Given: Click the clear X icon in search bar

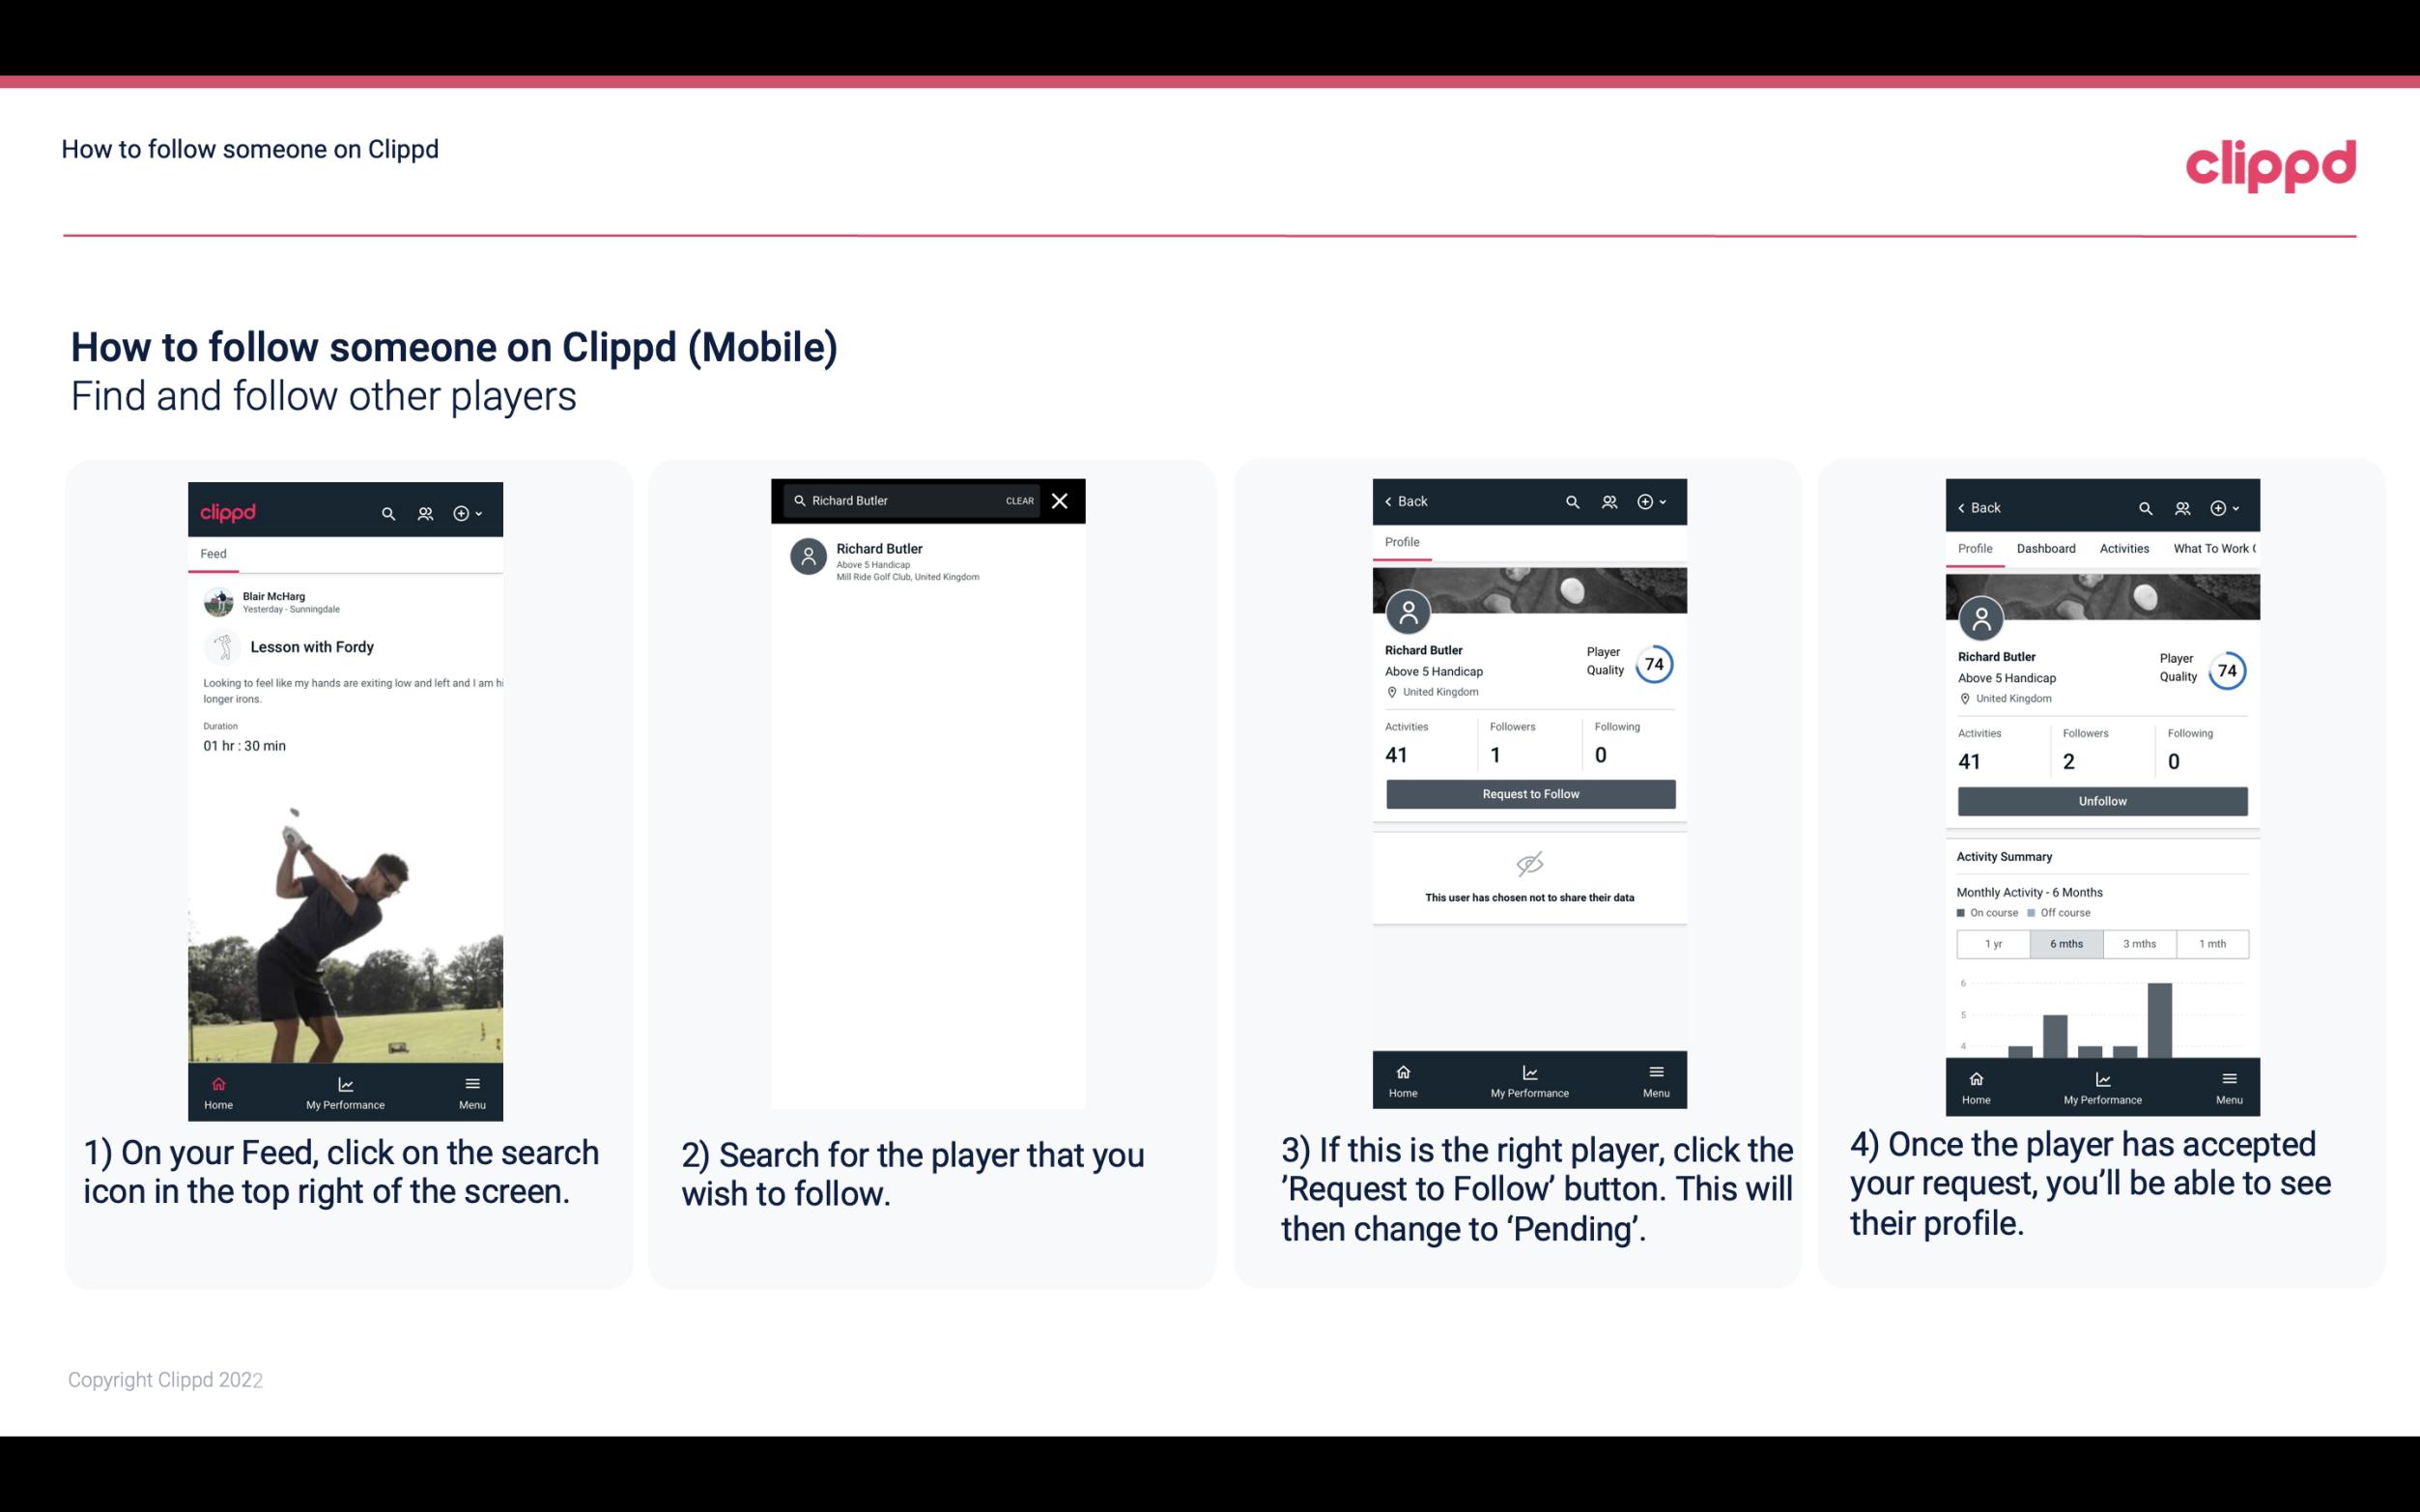Looking at the screenshot, I should point(1062,501).
